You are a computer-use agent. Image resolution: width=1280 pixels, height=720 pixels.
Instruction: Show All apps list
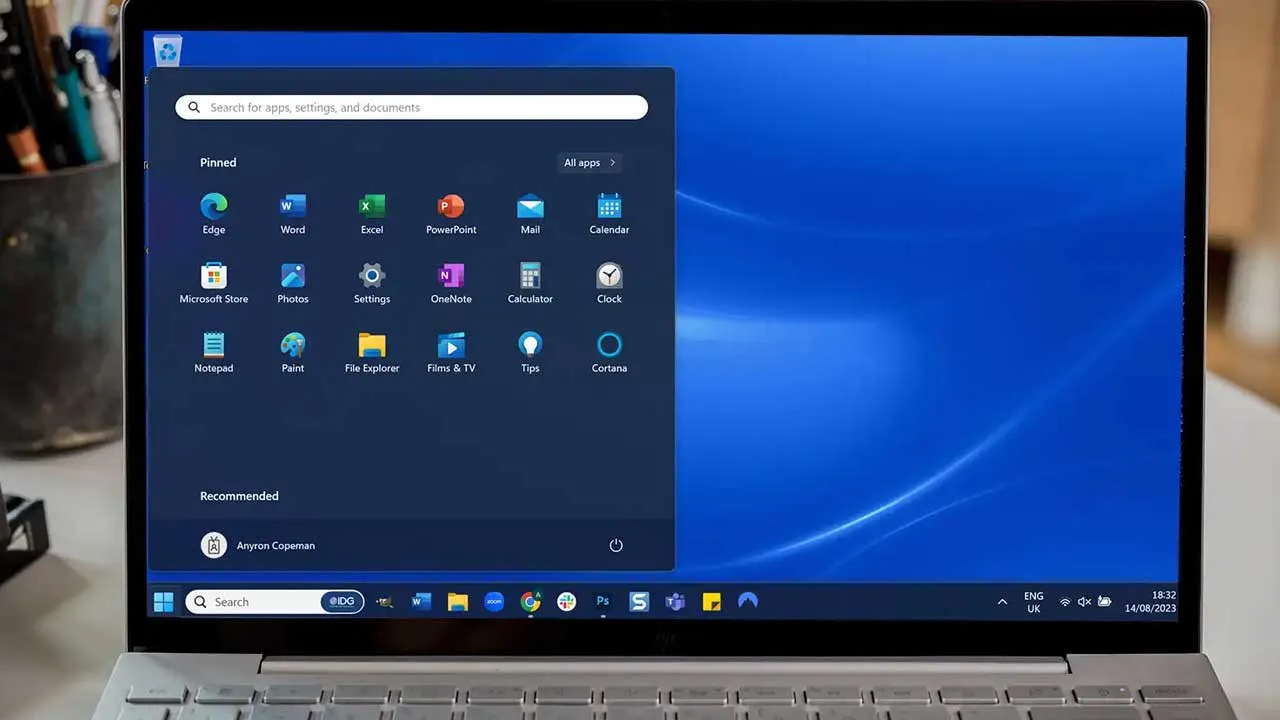(589, 162)
